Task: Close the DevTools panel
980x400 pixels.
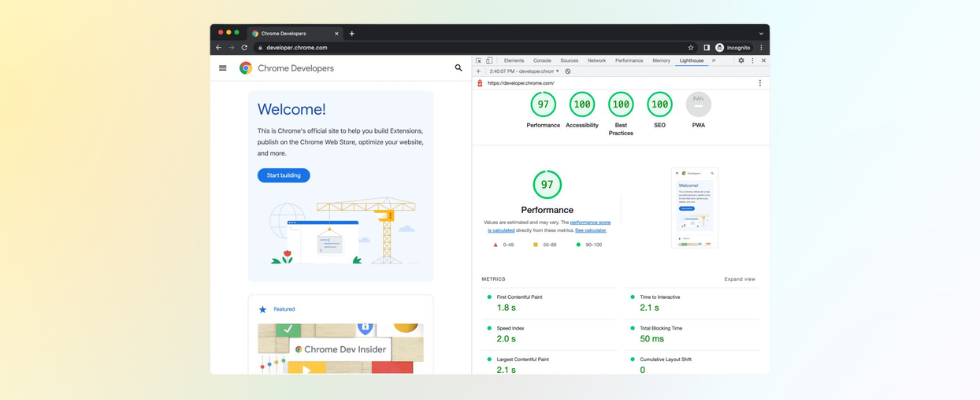Action: point(763,61)
